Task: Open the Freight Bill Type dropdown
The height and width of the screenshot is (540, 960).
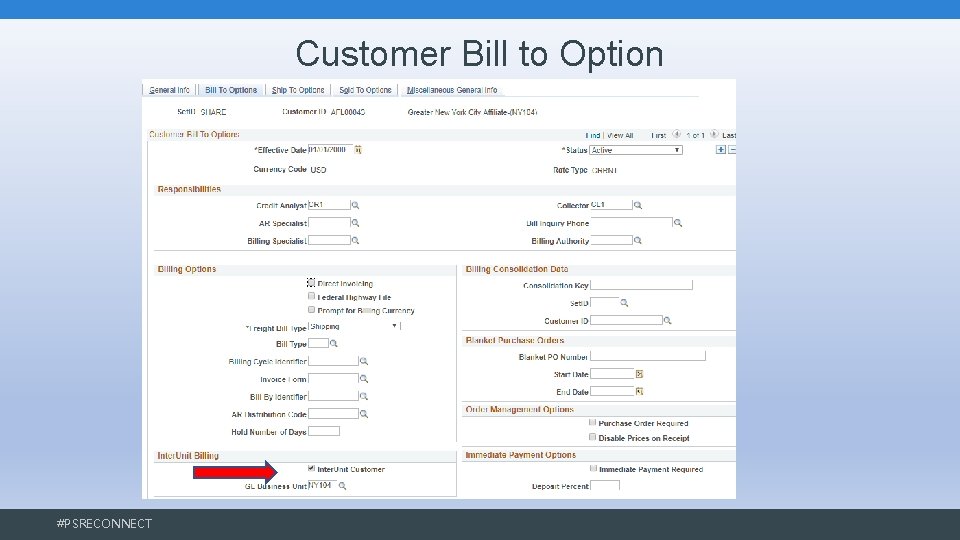Action: point(354,326)
